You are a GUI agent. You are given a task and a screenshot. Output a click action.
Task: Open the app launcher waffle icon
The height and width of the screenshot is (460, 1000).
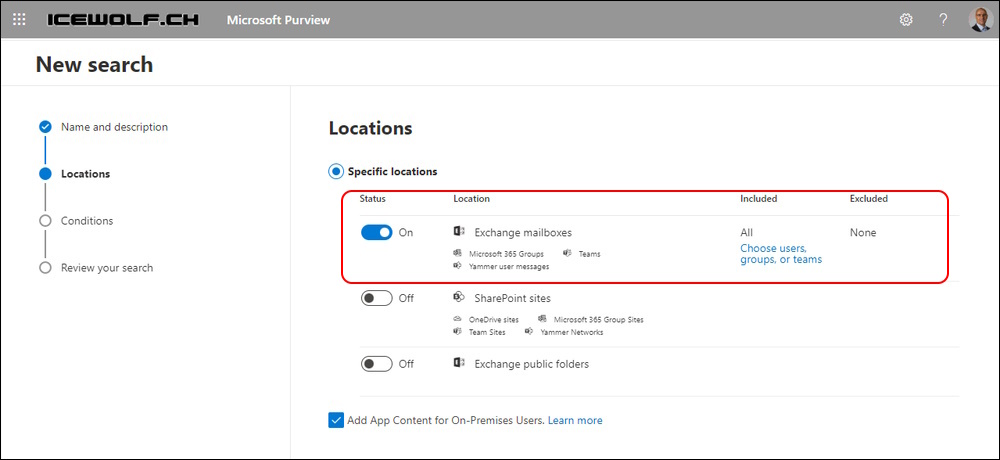pos(19,20)
